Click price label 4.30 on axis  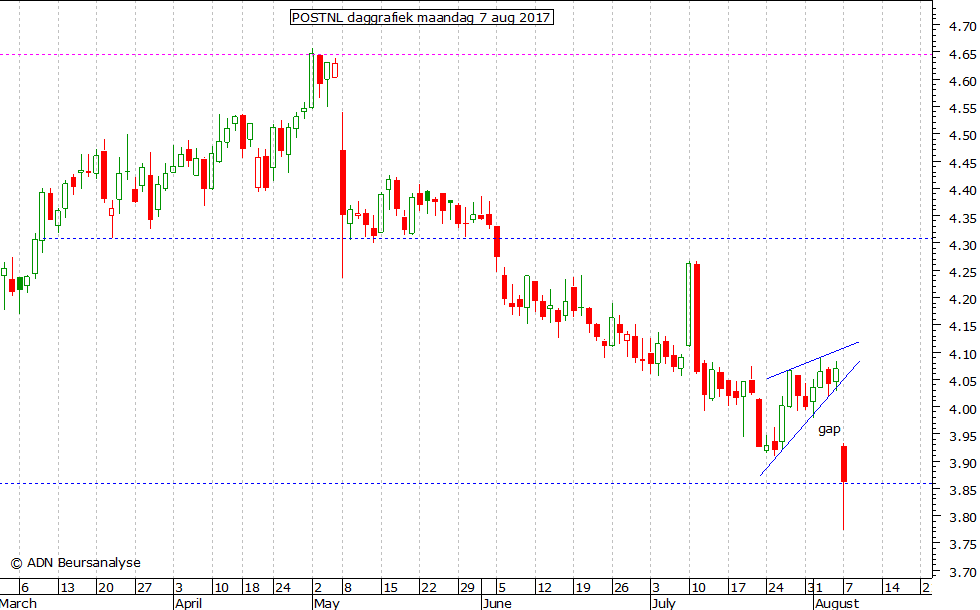tap(962, 246)
